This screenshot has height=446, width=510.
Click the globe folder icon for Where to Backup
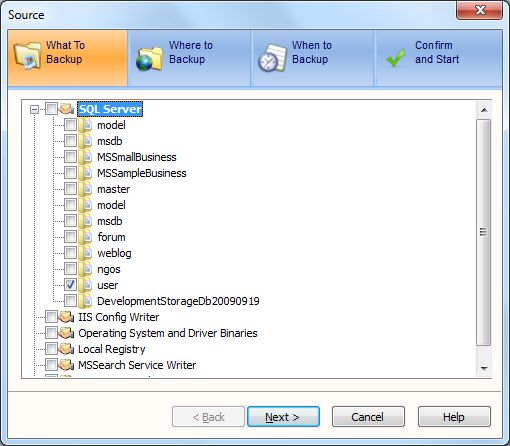[149, 59]
